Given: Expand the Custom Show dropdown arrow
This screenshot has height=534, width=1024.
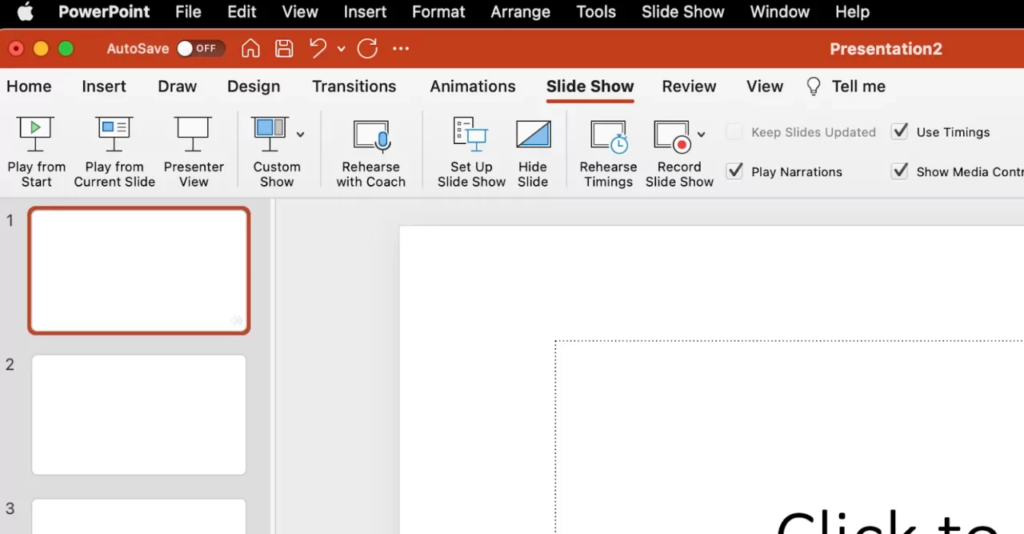Looking at the screenshot, I should click(x=300, y=134).
